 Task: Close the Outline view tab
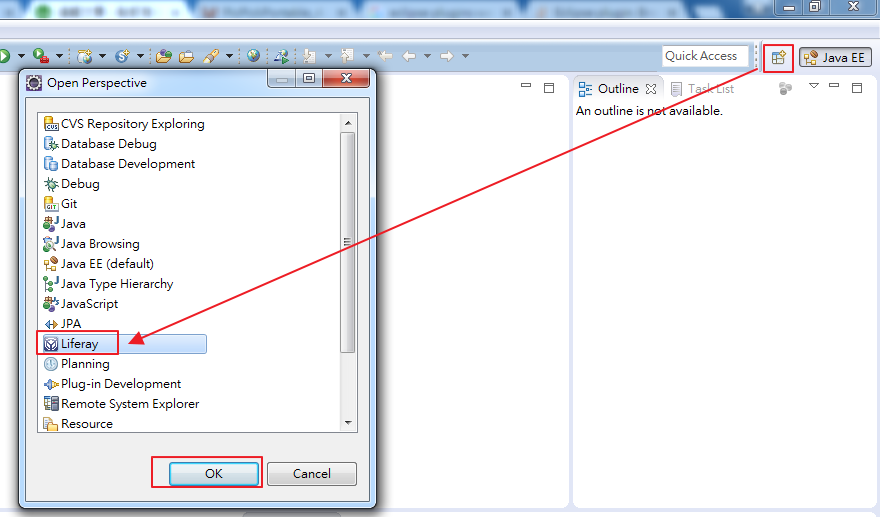pyautogui.click(x=651, y=89)
